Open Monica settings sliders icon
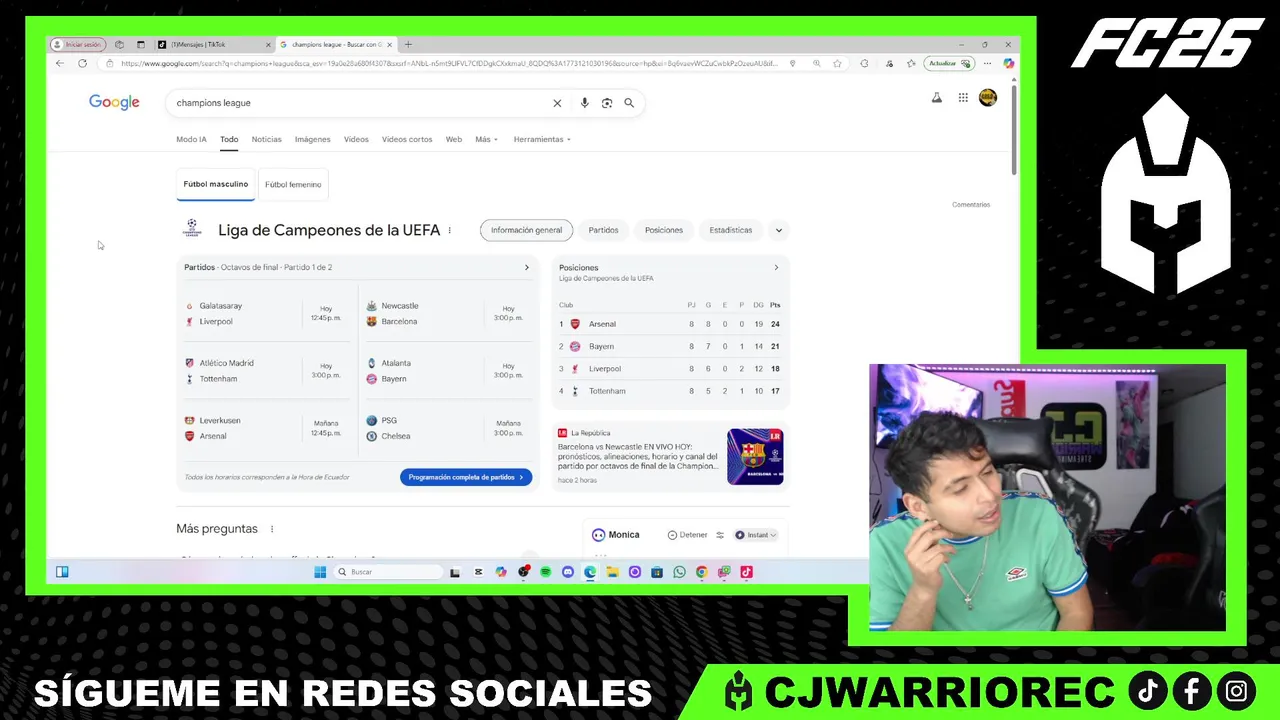This screenshot has width=1280, height=720. pos(720,535)
